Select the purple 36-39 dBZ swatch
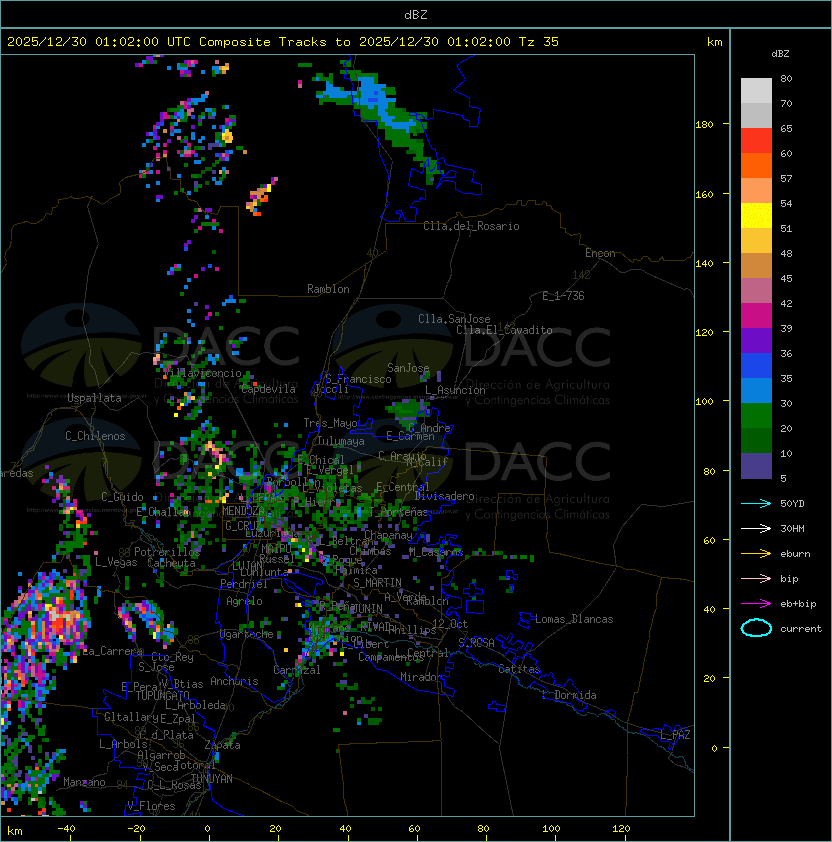 click(x=756, y=340)
